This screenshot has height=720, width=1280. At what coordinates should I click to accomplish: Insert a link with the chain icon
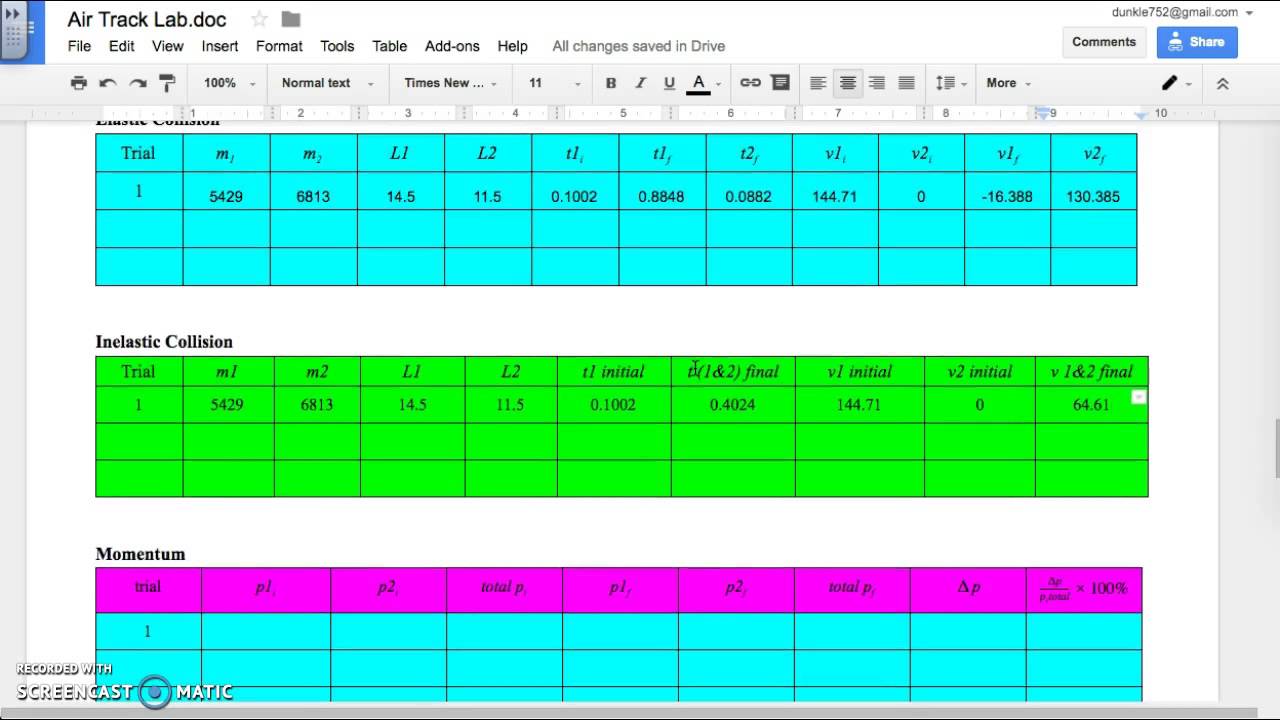tap(750, 83)
